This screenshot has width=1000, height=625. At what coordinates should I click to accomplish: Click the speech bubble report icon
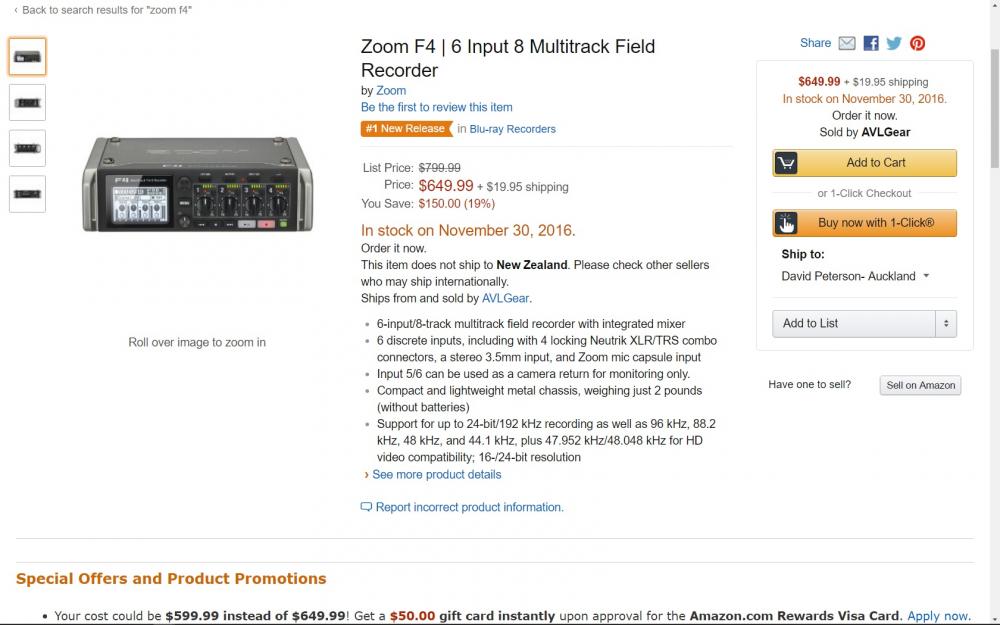[x=366, y=507]
